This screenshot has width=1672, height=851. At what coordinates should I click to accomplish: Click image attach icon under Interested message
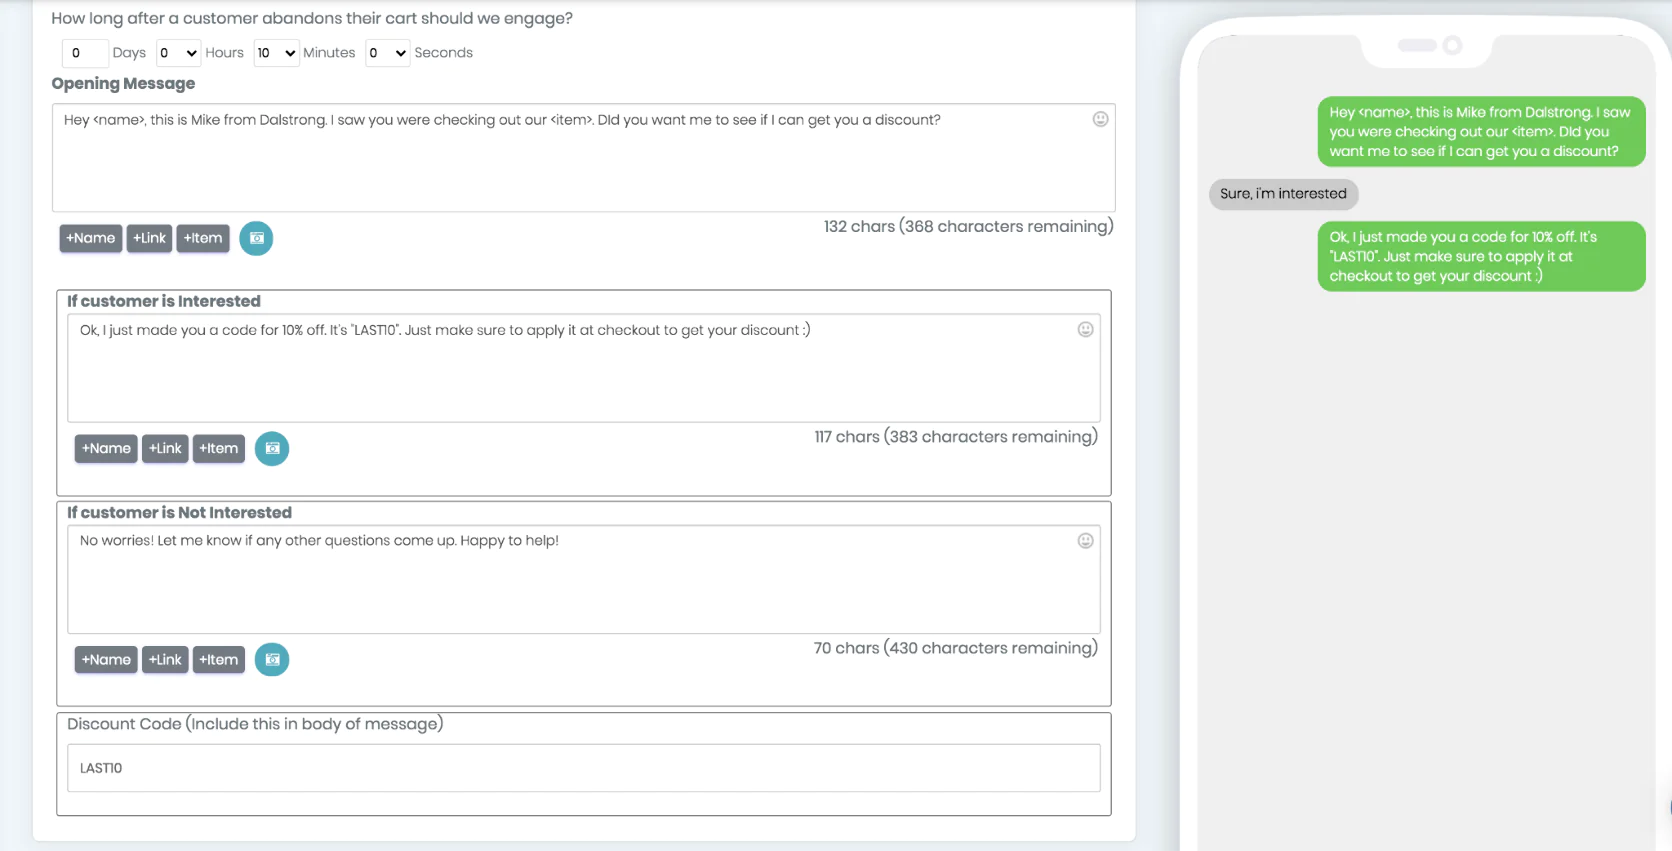[272, 449]
